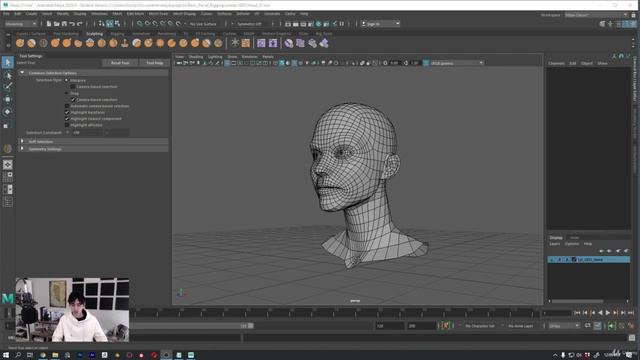
Task: Enable Snap to grids icon
Action: pos(140,24)
